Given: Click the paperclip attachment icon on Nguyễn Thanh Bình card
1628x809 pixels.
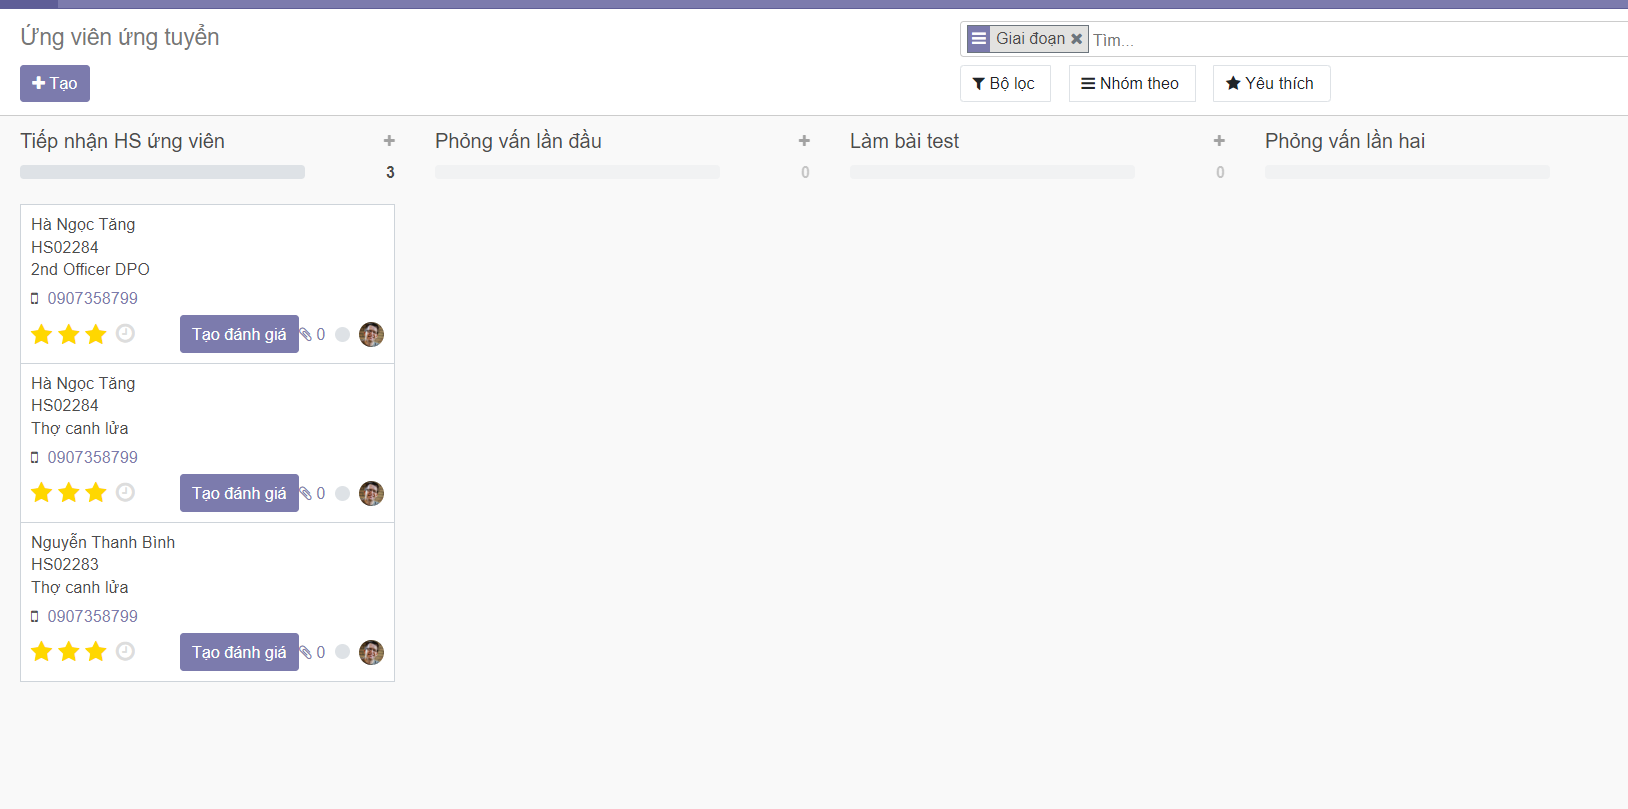Looking at the screenshot, I should pos(306,653).
